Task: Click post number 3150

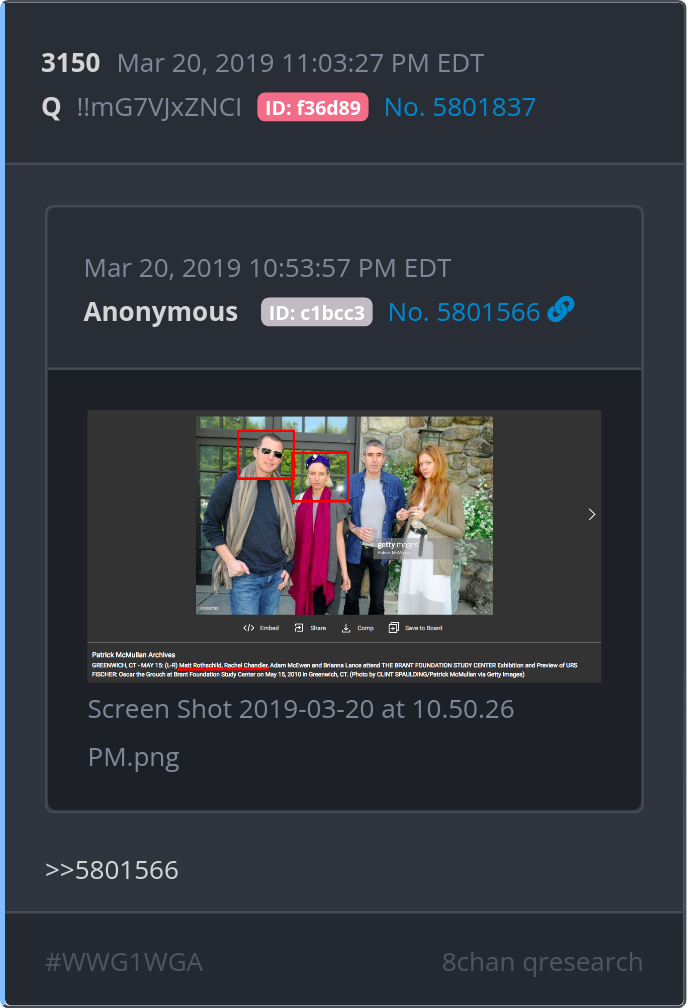Action: (71, 63)
